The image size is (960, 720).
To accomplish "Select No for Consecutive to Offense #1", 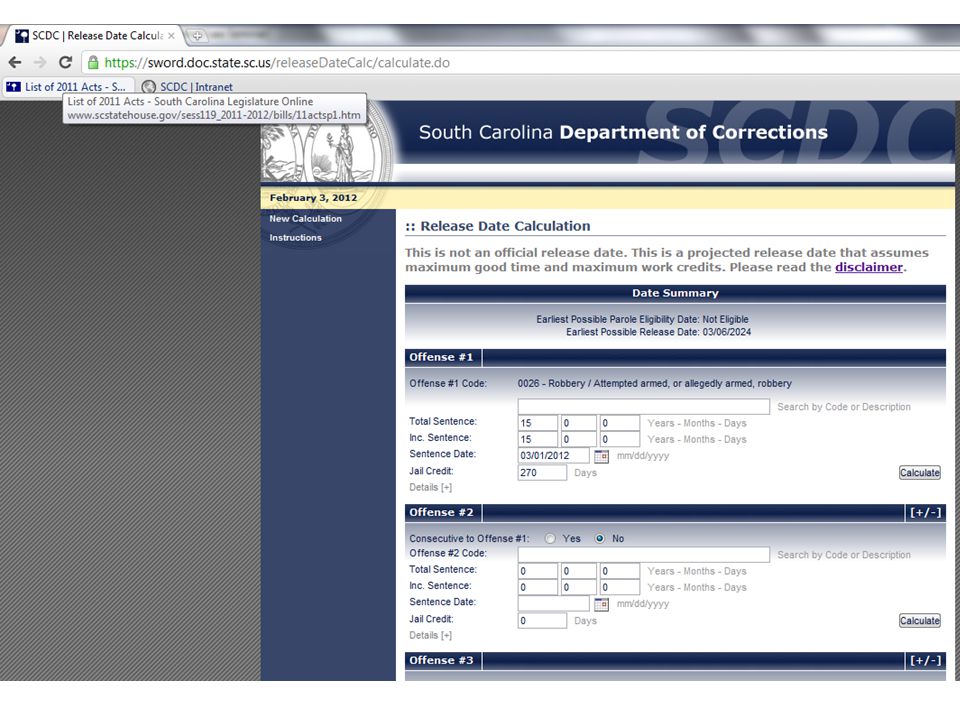I will point(599,539).
